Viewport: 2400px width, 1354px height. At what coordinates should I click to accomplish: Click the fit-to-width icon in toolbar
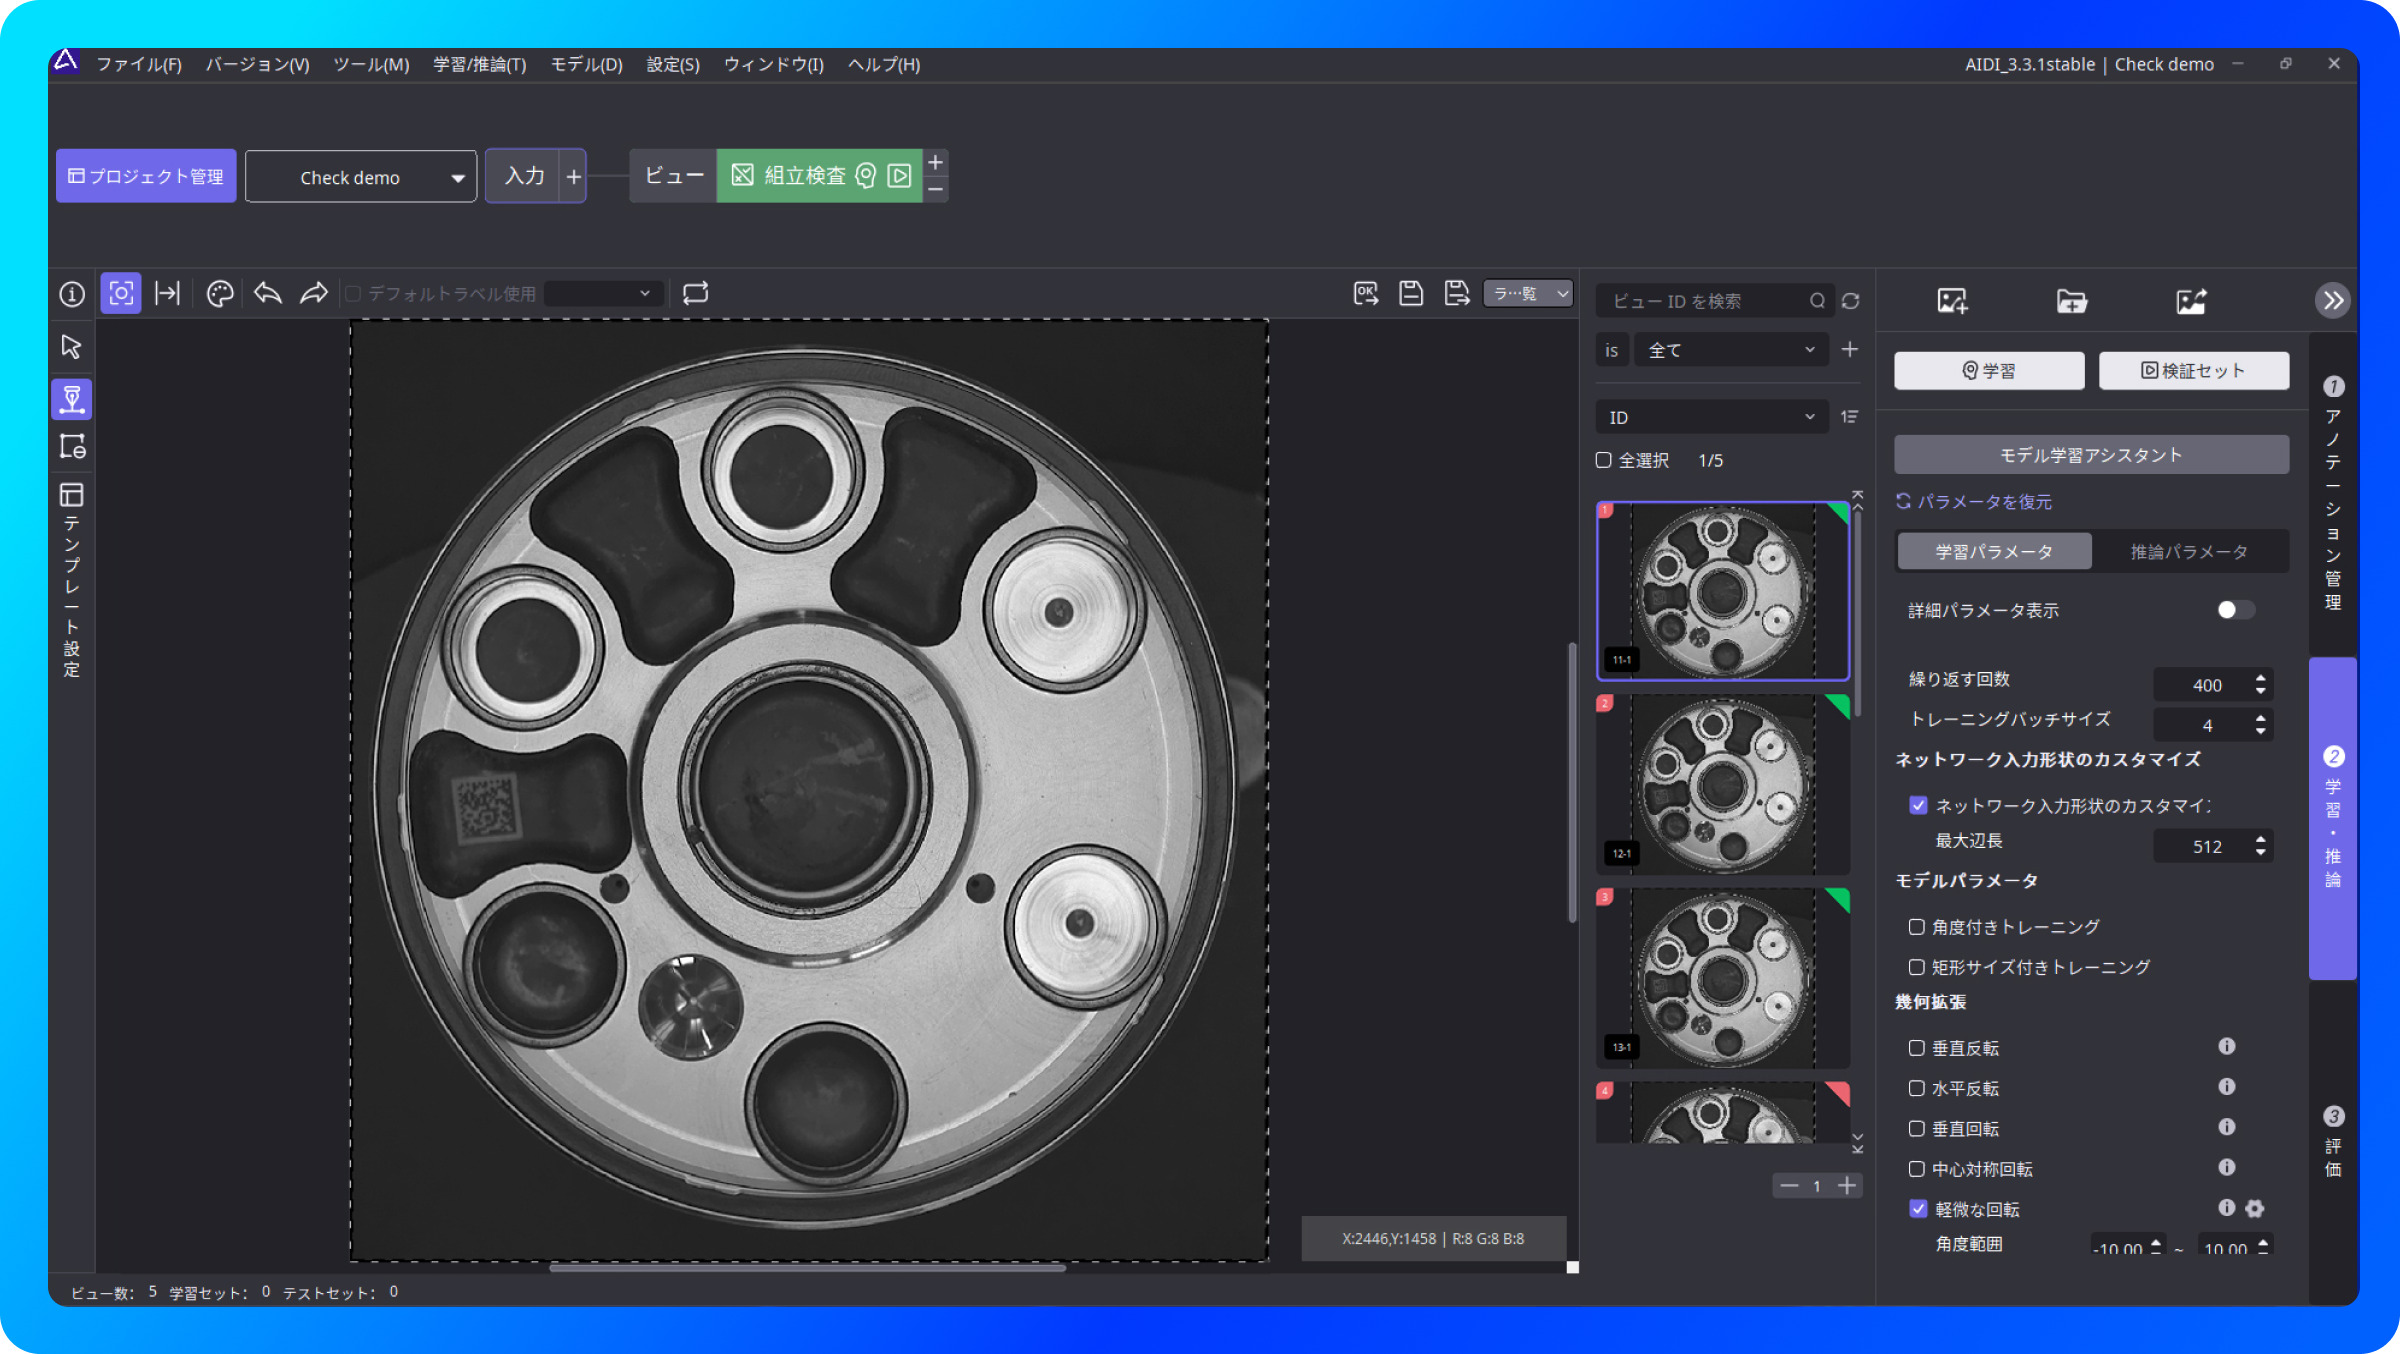coord(167,293)
